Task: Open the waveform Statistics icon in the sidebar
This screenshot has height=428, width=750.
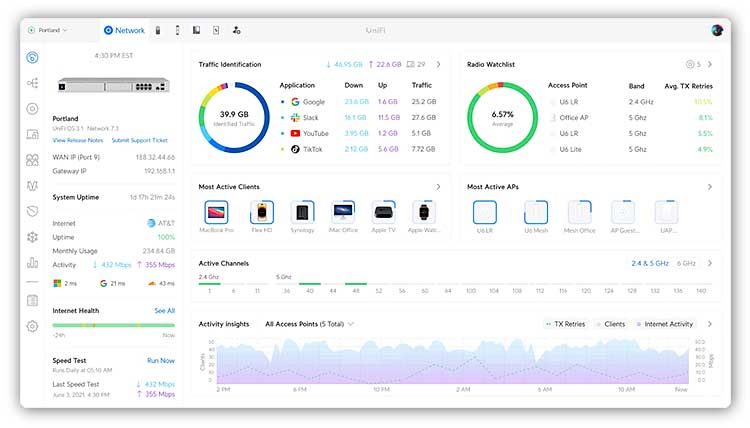Action: coord(32,186)
